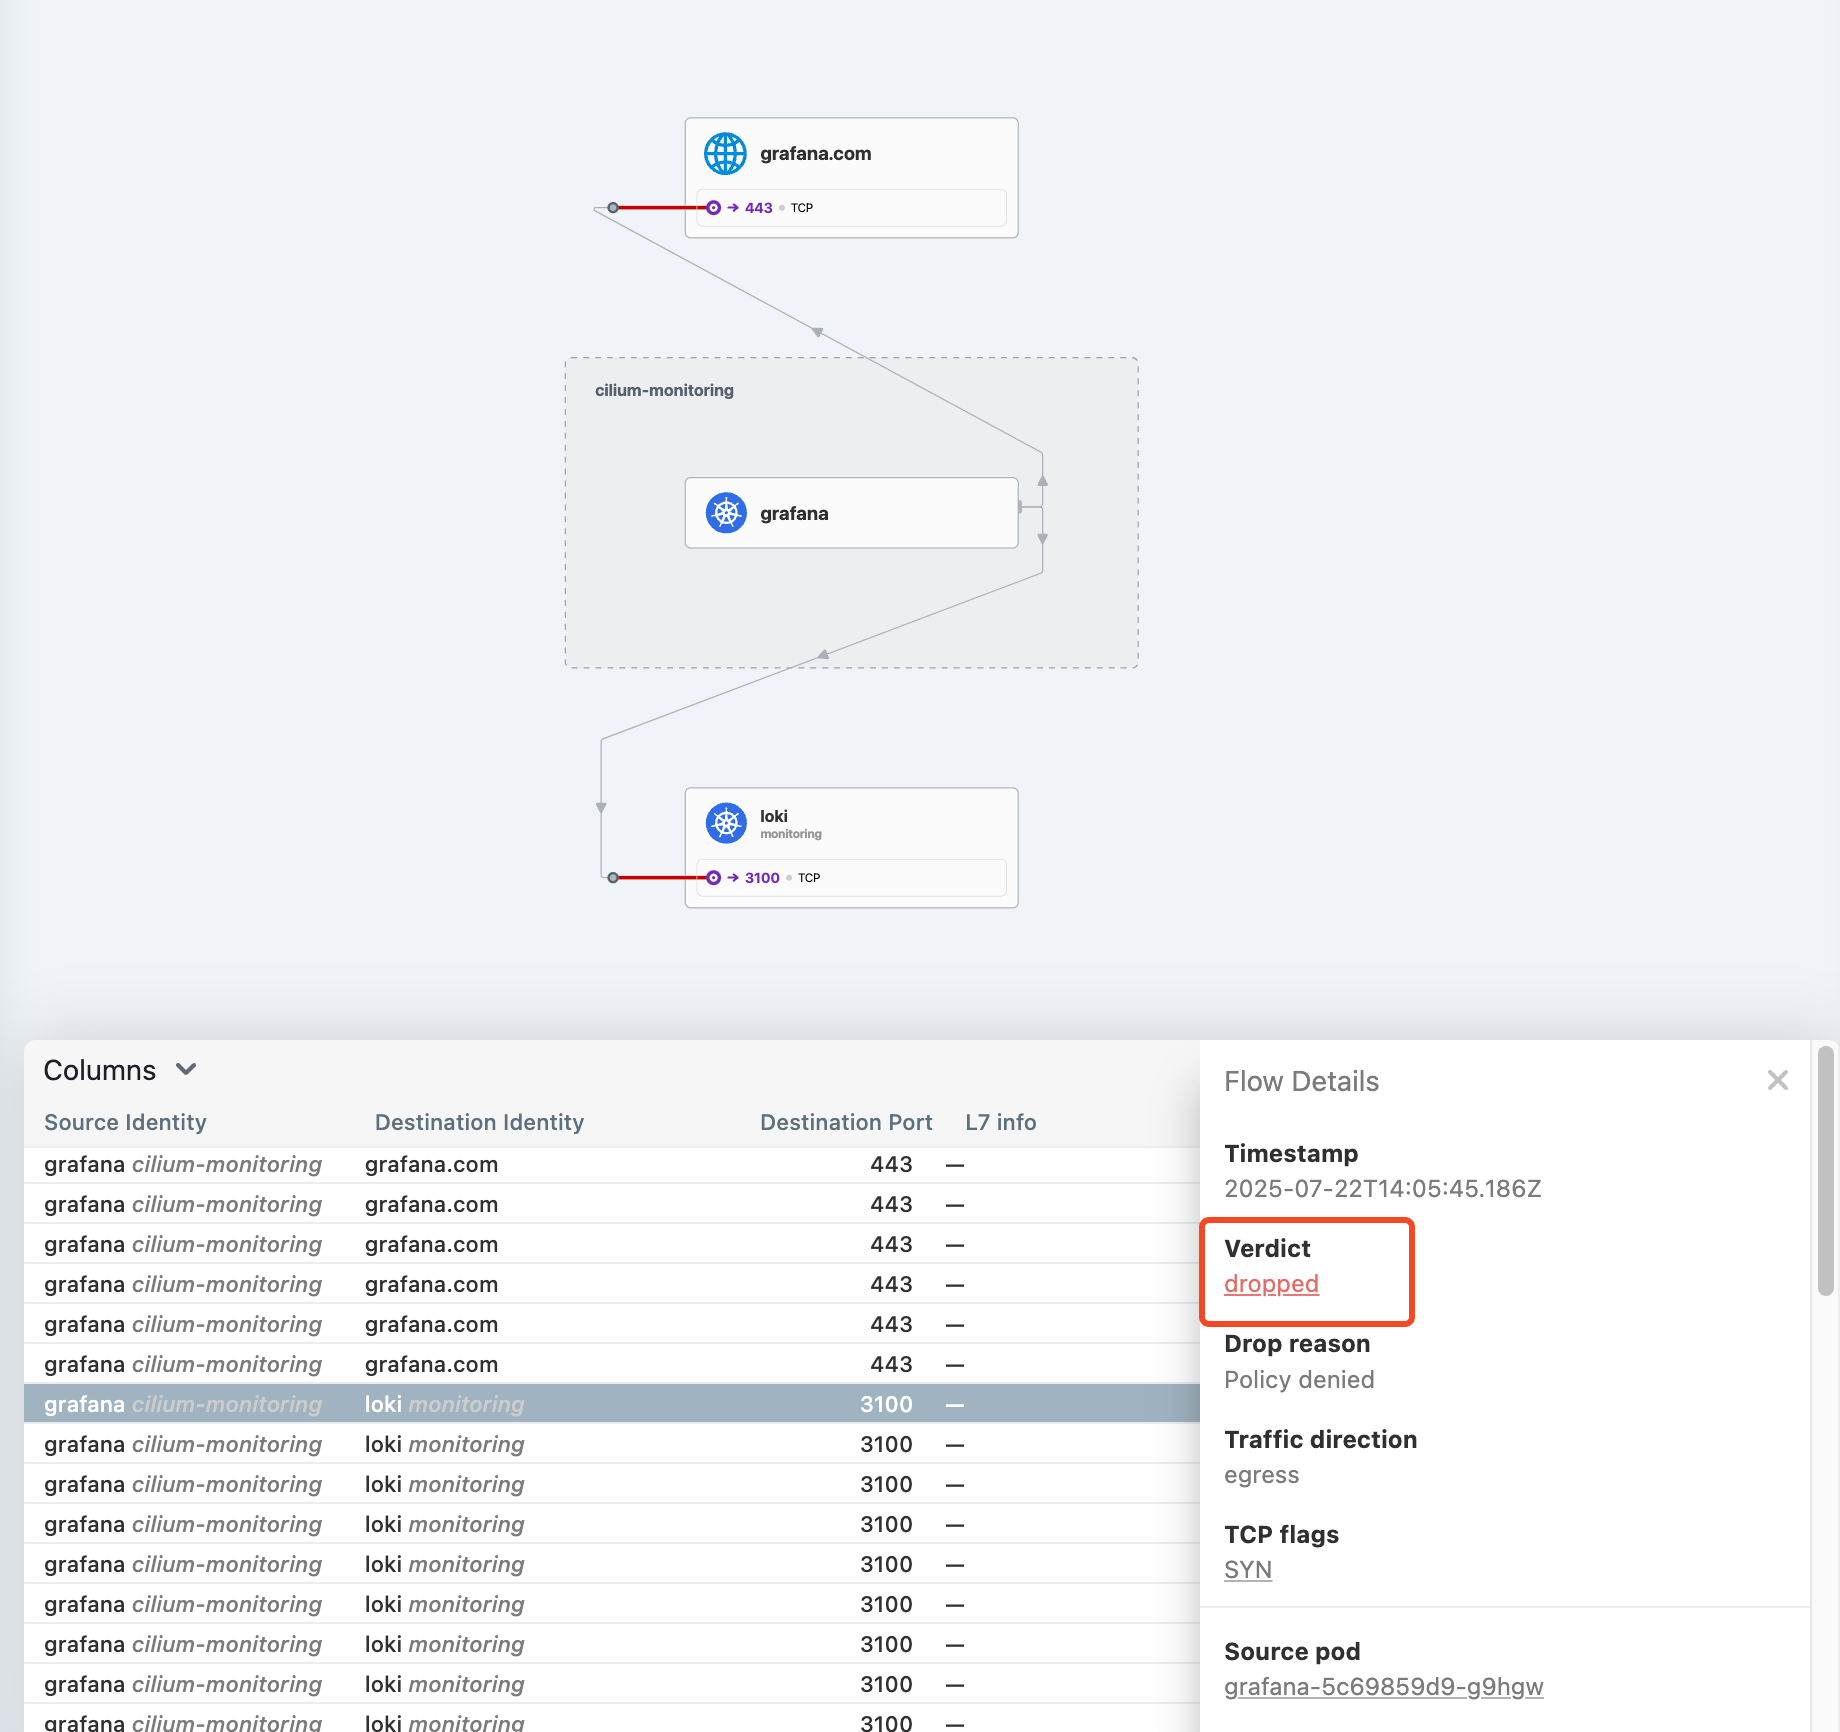Open the Columns dropdown

click(120, 1070)
